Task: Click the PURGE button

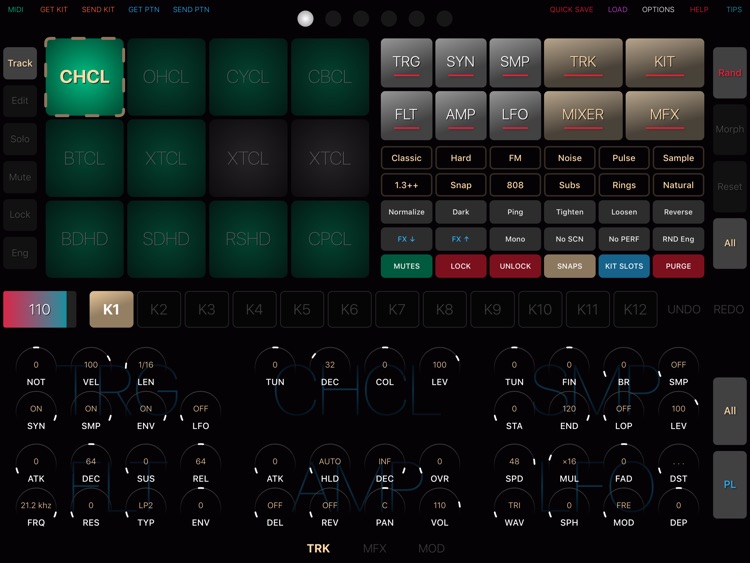Action: click(x=678, y=266)
